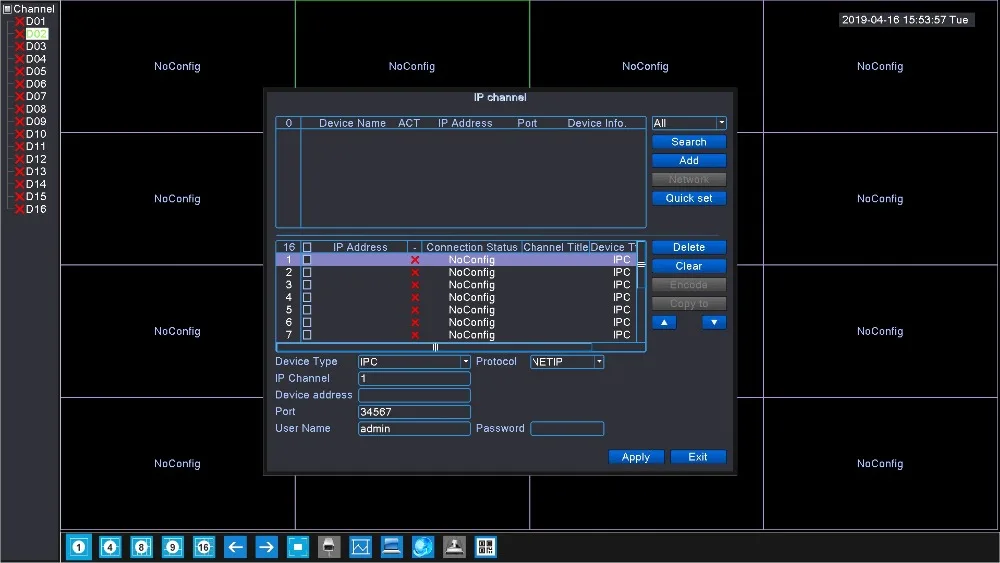1000x563 pixels.
Task: Collapse the Channel tree root
Action: (8, 9)
